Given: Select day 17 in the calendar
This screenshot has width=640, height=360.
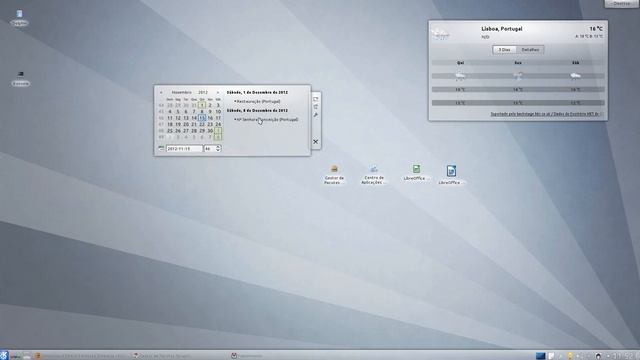Looking at the screenshot, I should pos(218,118).
